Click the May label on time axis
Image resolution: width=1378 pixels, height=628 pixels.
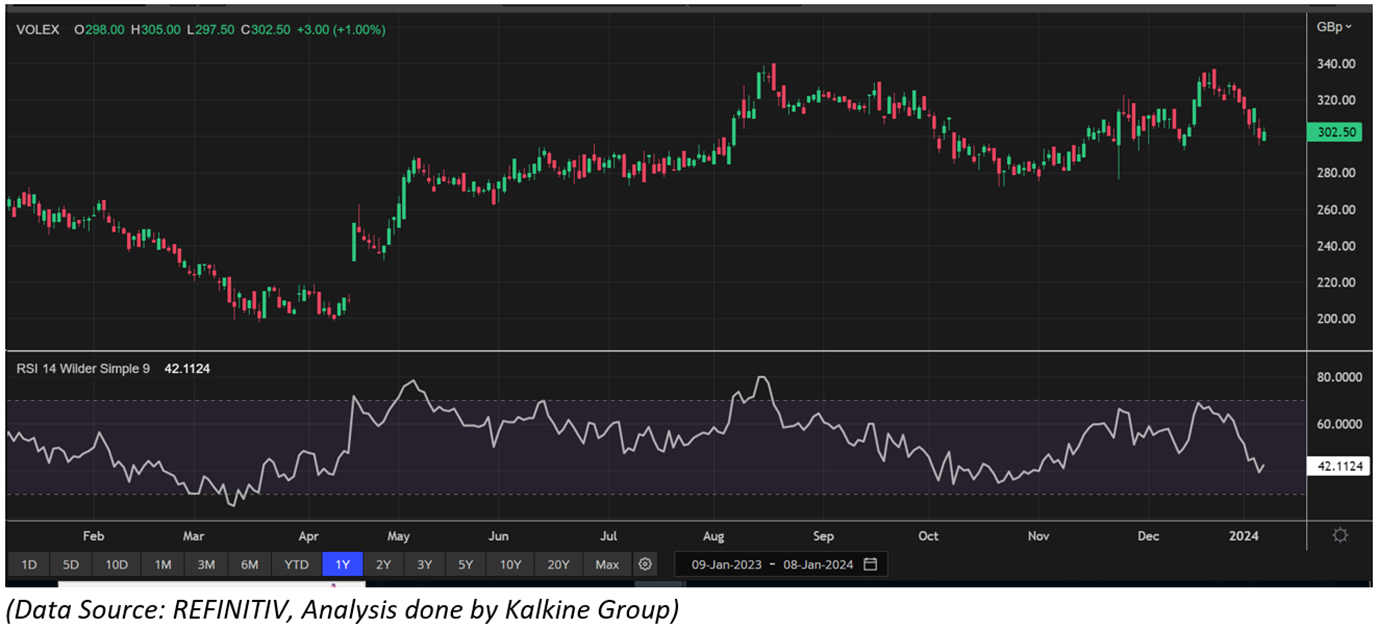397,535
